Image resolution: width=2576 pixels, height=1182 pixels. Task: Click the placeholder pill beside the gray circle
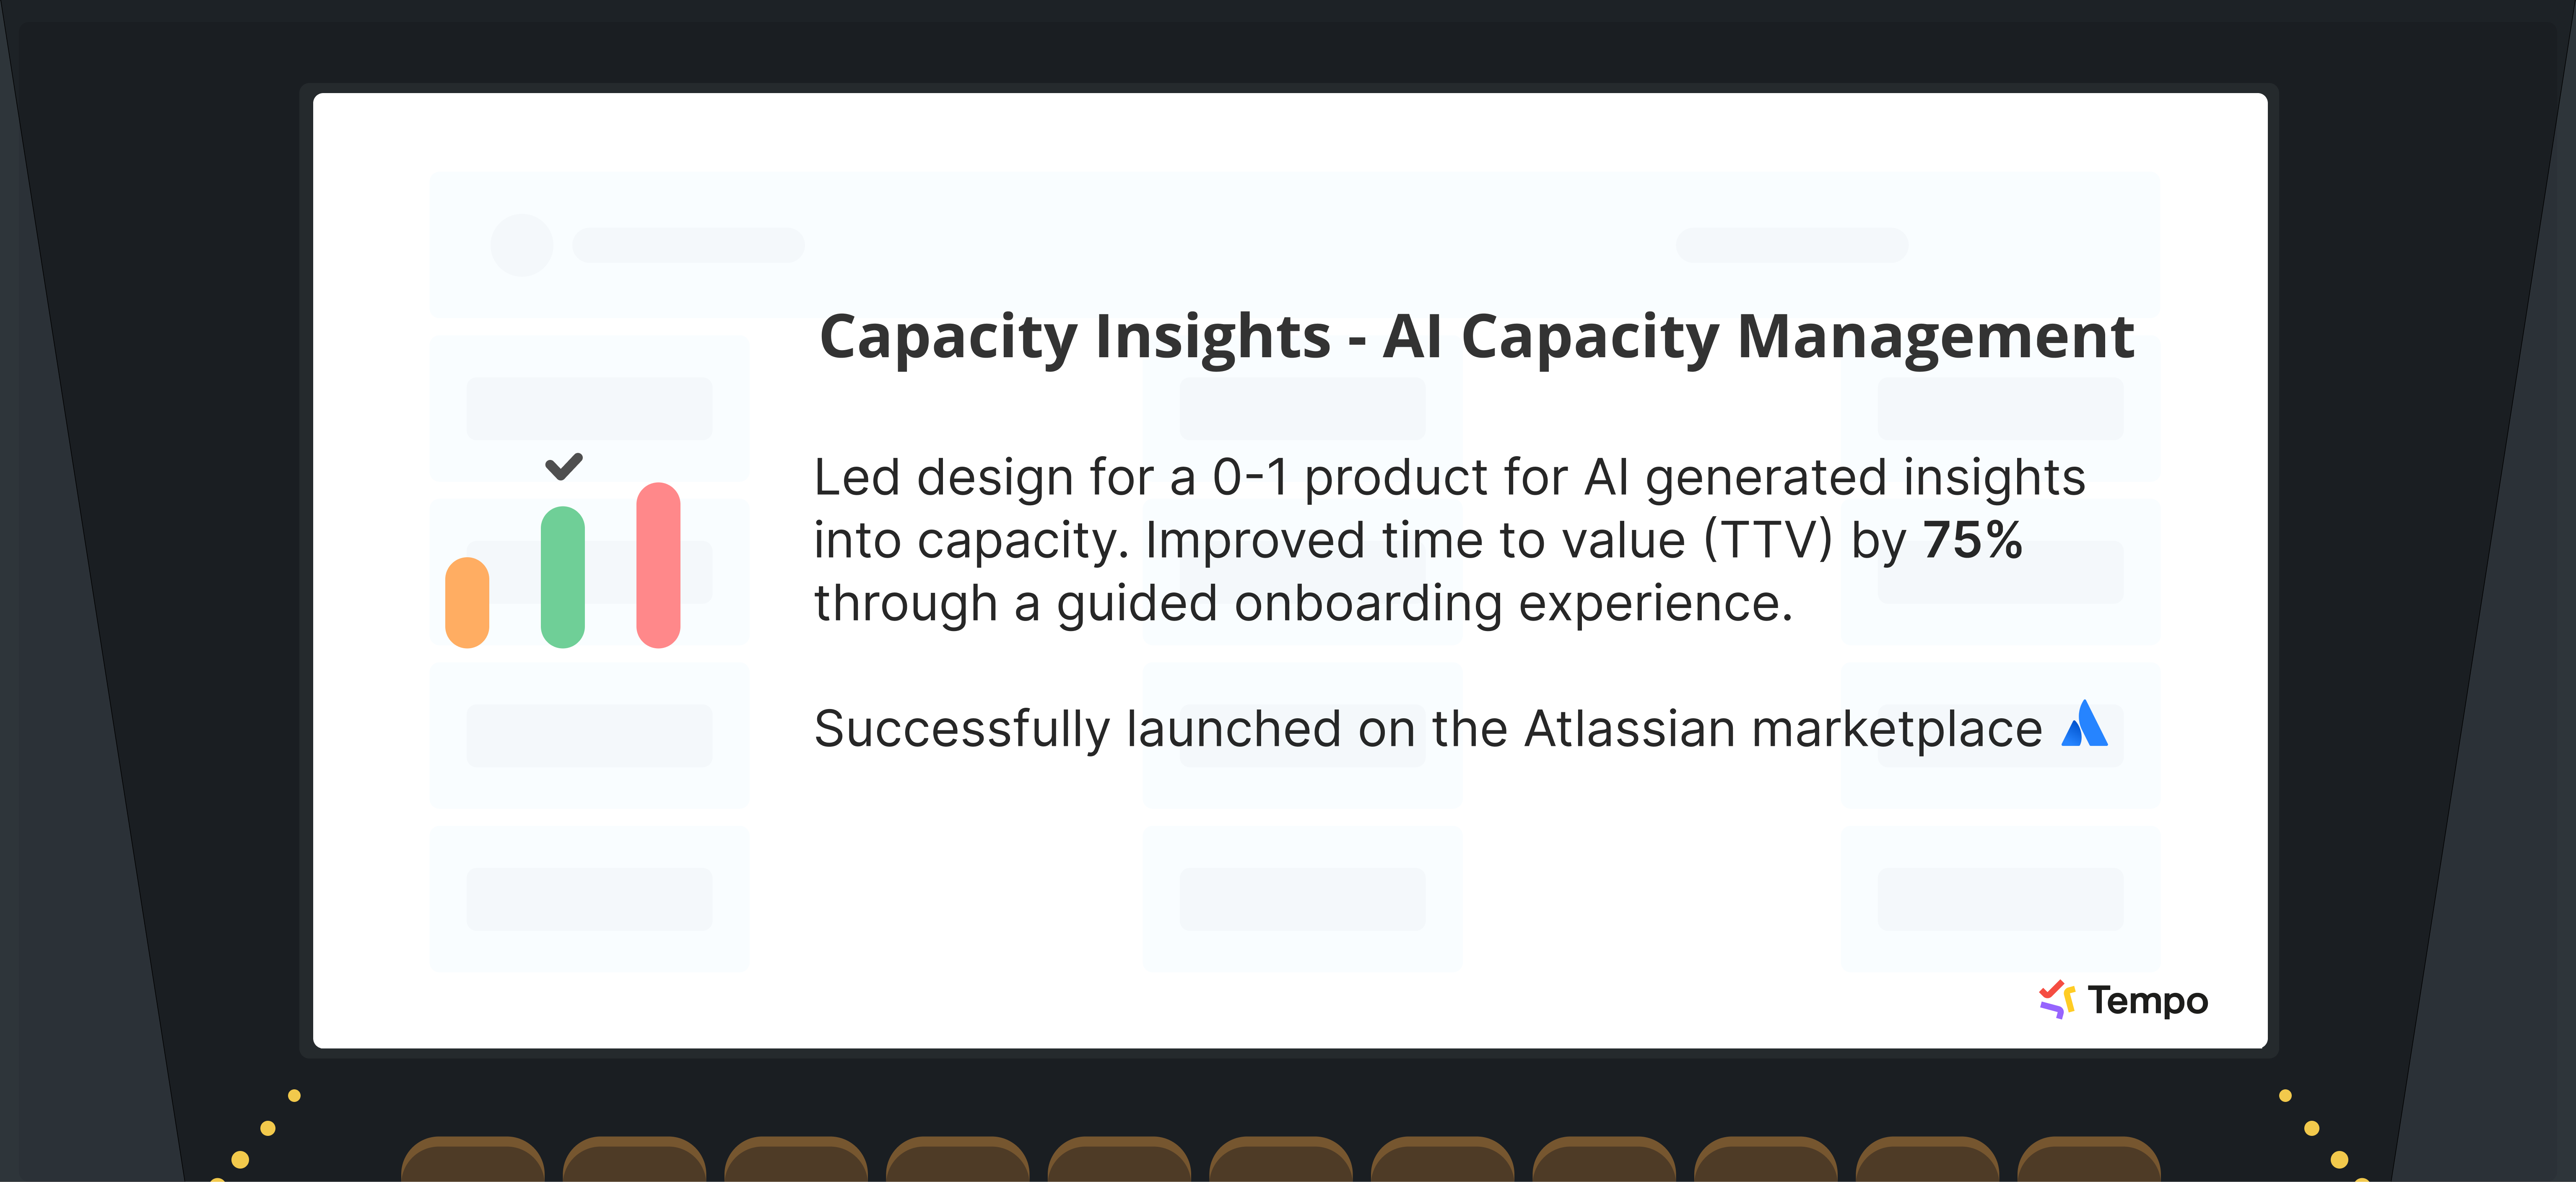click(x=688, y=245)
